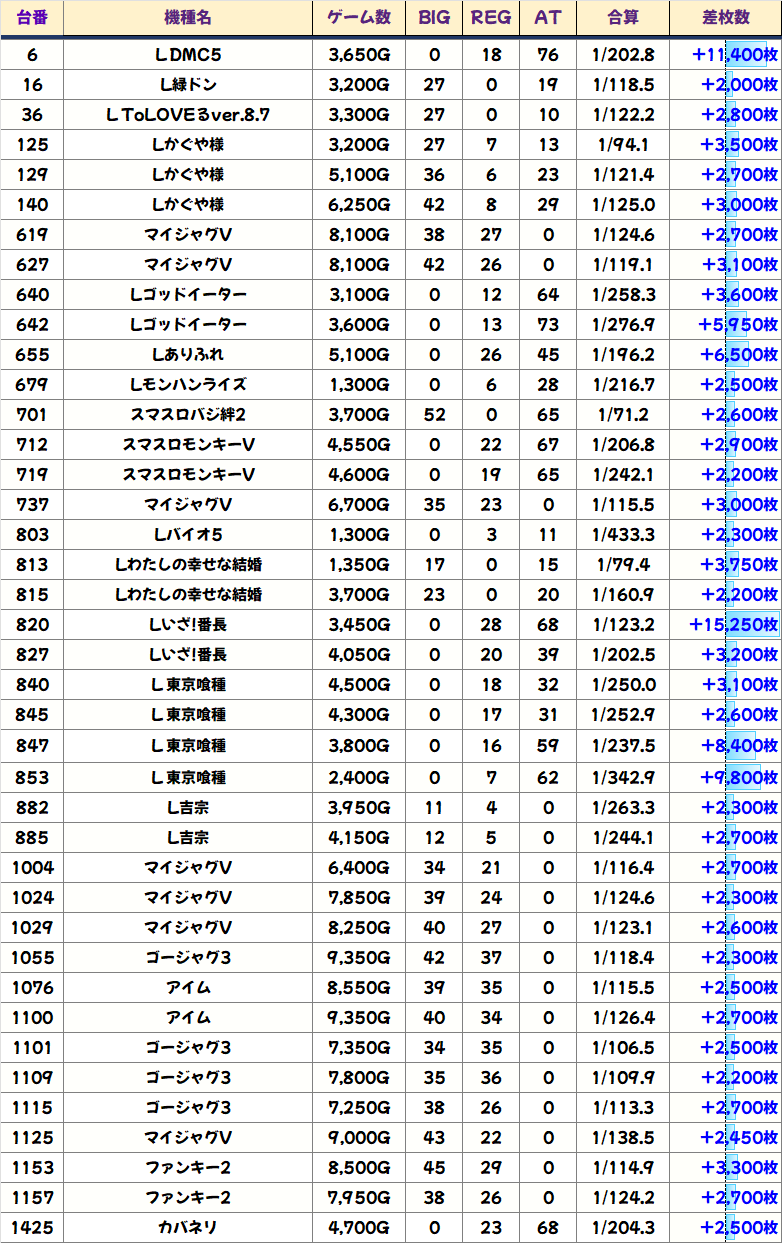This screenshot has height=1243, width=782.
Task: Select the AT column header
Action: (x=548, y=18)
